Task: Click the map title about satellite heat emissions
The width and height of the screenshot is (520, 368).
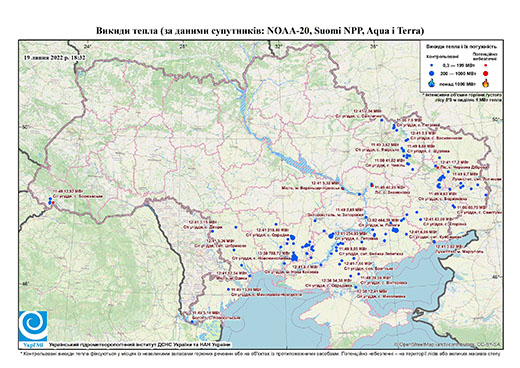Action: 260,31
